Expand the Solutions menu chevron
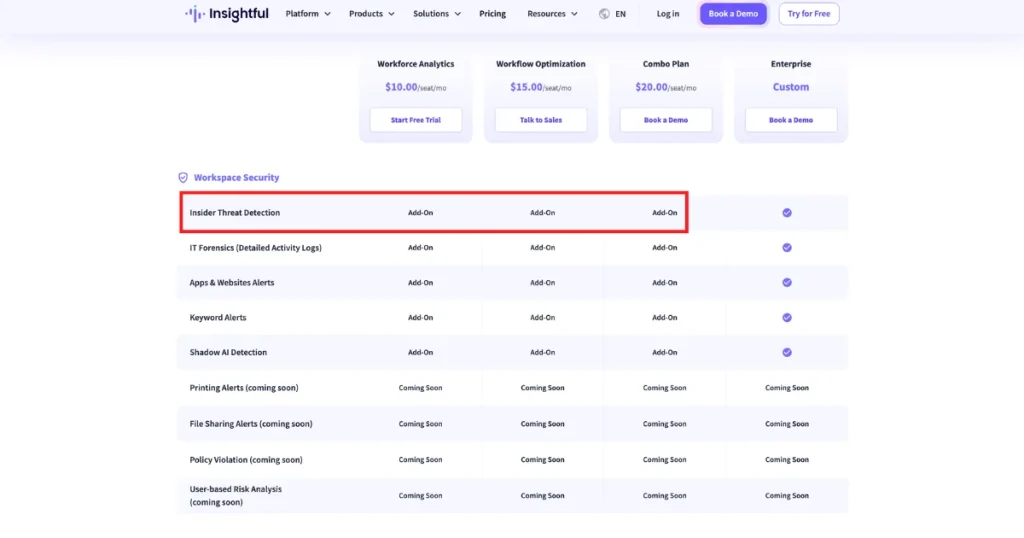The image size is (1024, 538). point(457,14)
